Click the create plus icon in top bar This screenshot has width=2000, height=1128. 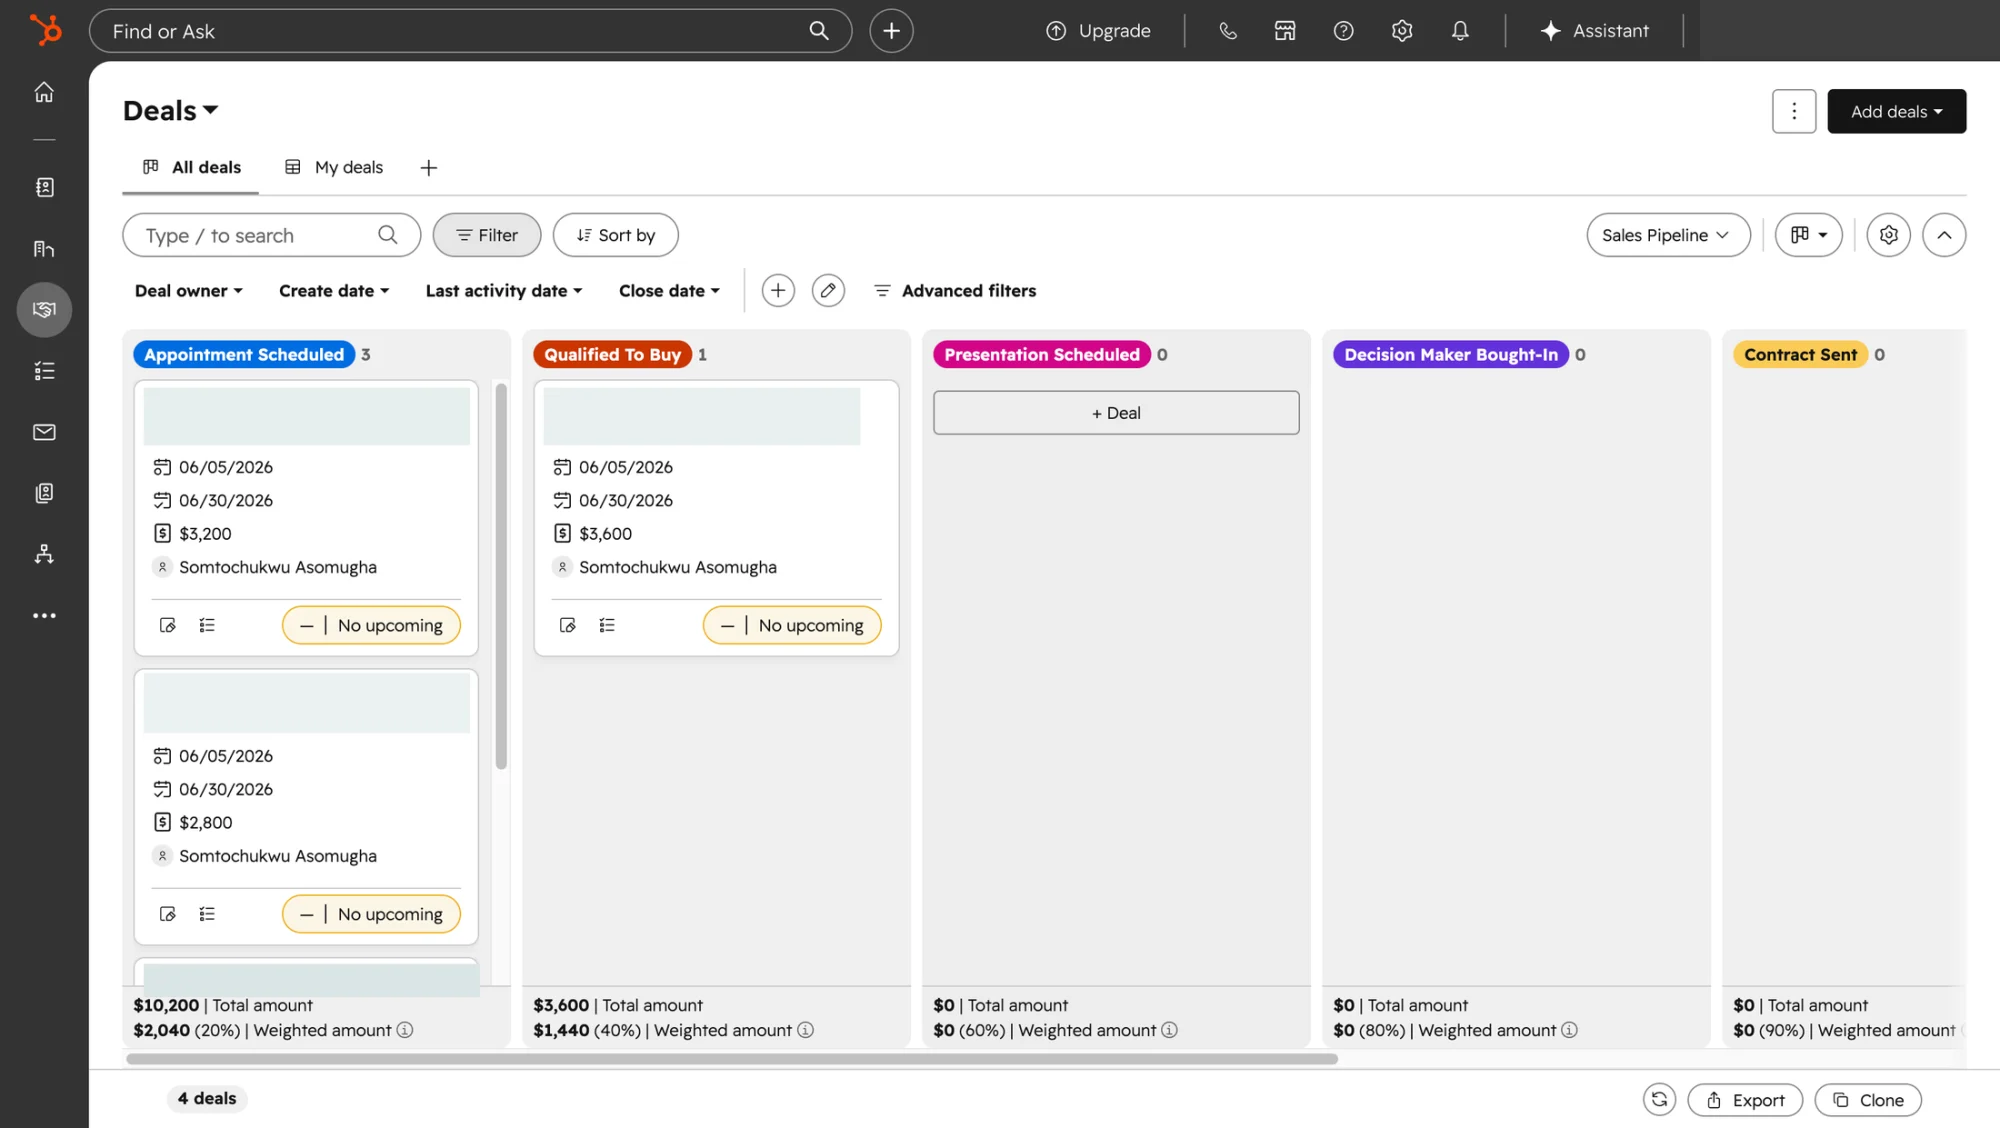[x=891, y=31]
